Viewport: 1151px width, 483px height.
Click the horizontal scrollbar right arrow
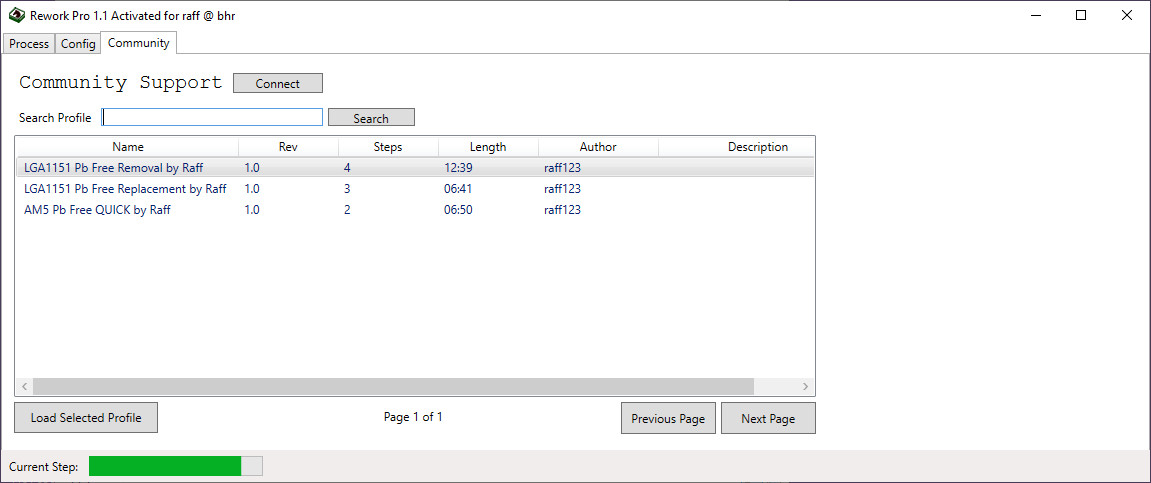pos(805,386)
